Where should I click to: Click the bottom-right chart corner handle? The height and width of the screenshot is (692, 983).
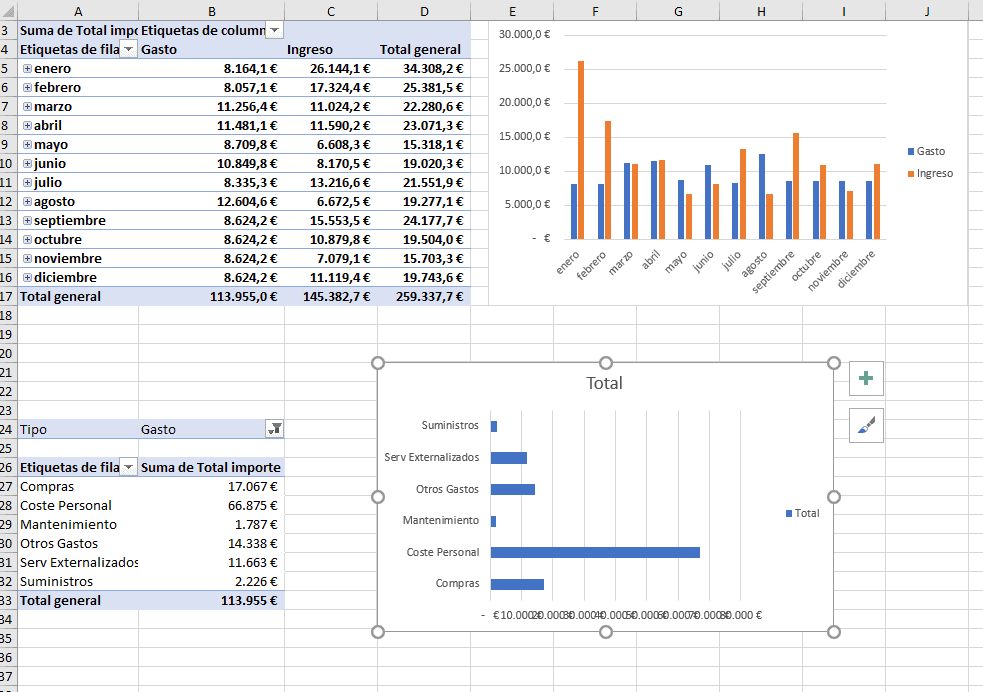[833, 632]
